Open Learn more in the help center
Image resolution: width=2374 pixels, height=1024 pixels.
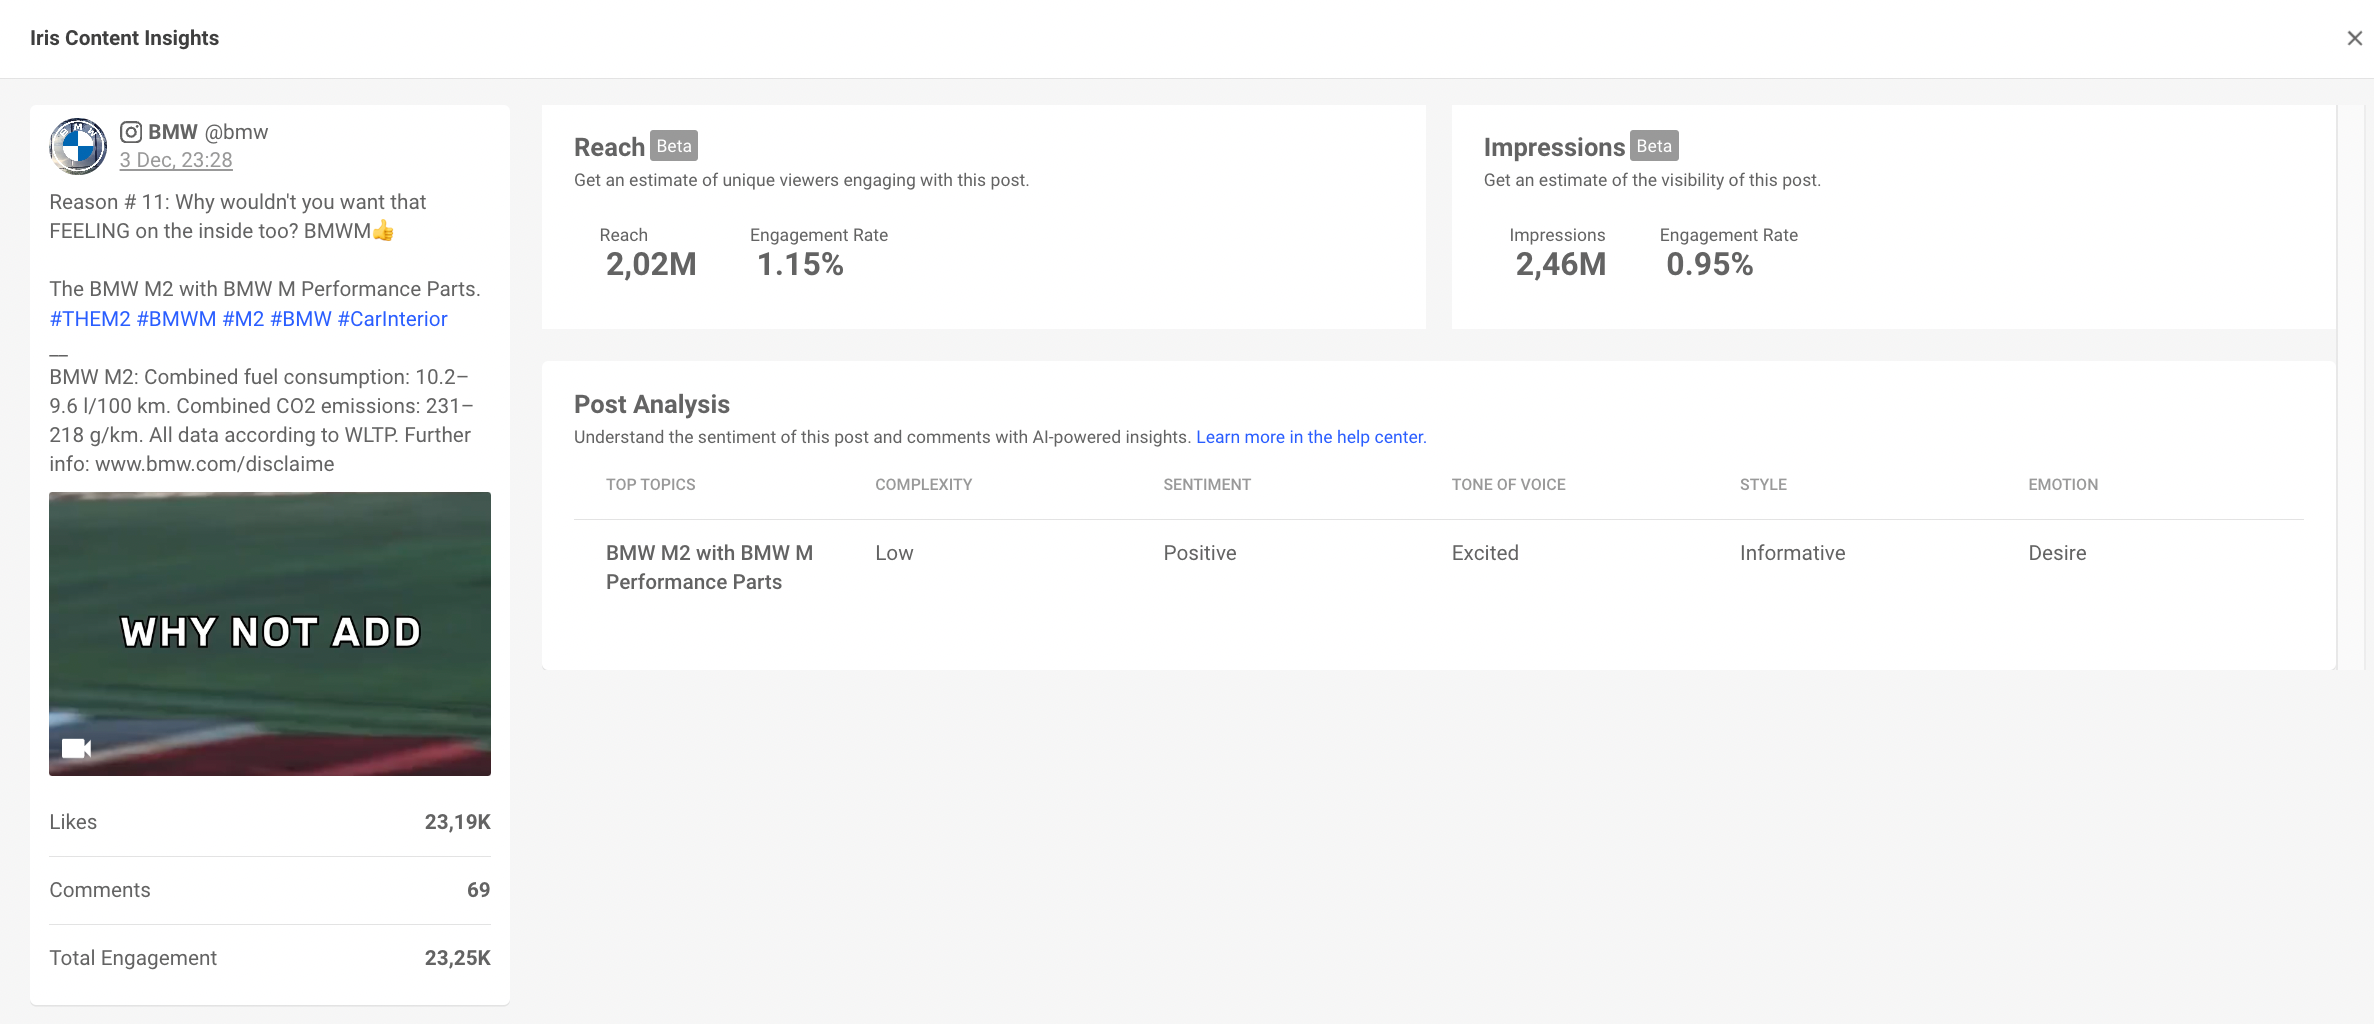tap(1310, 437)
